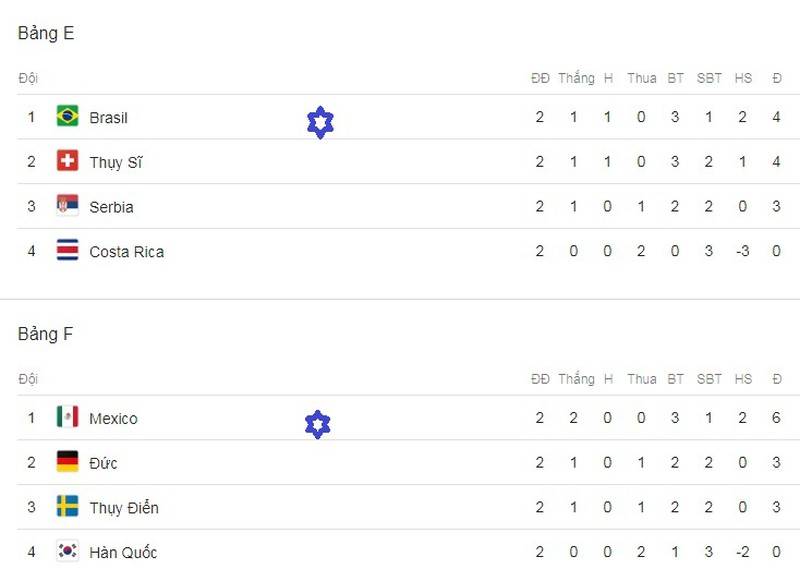Select the Thụy Điển team name
The image size is (800, 581).
click(x=123, y=508)
